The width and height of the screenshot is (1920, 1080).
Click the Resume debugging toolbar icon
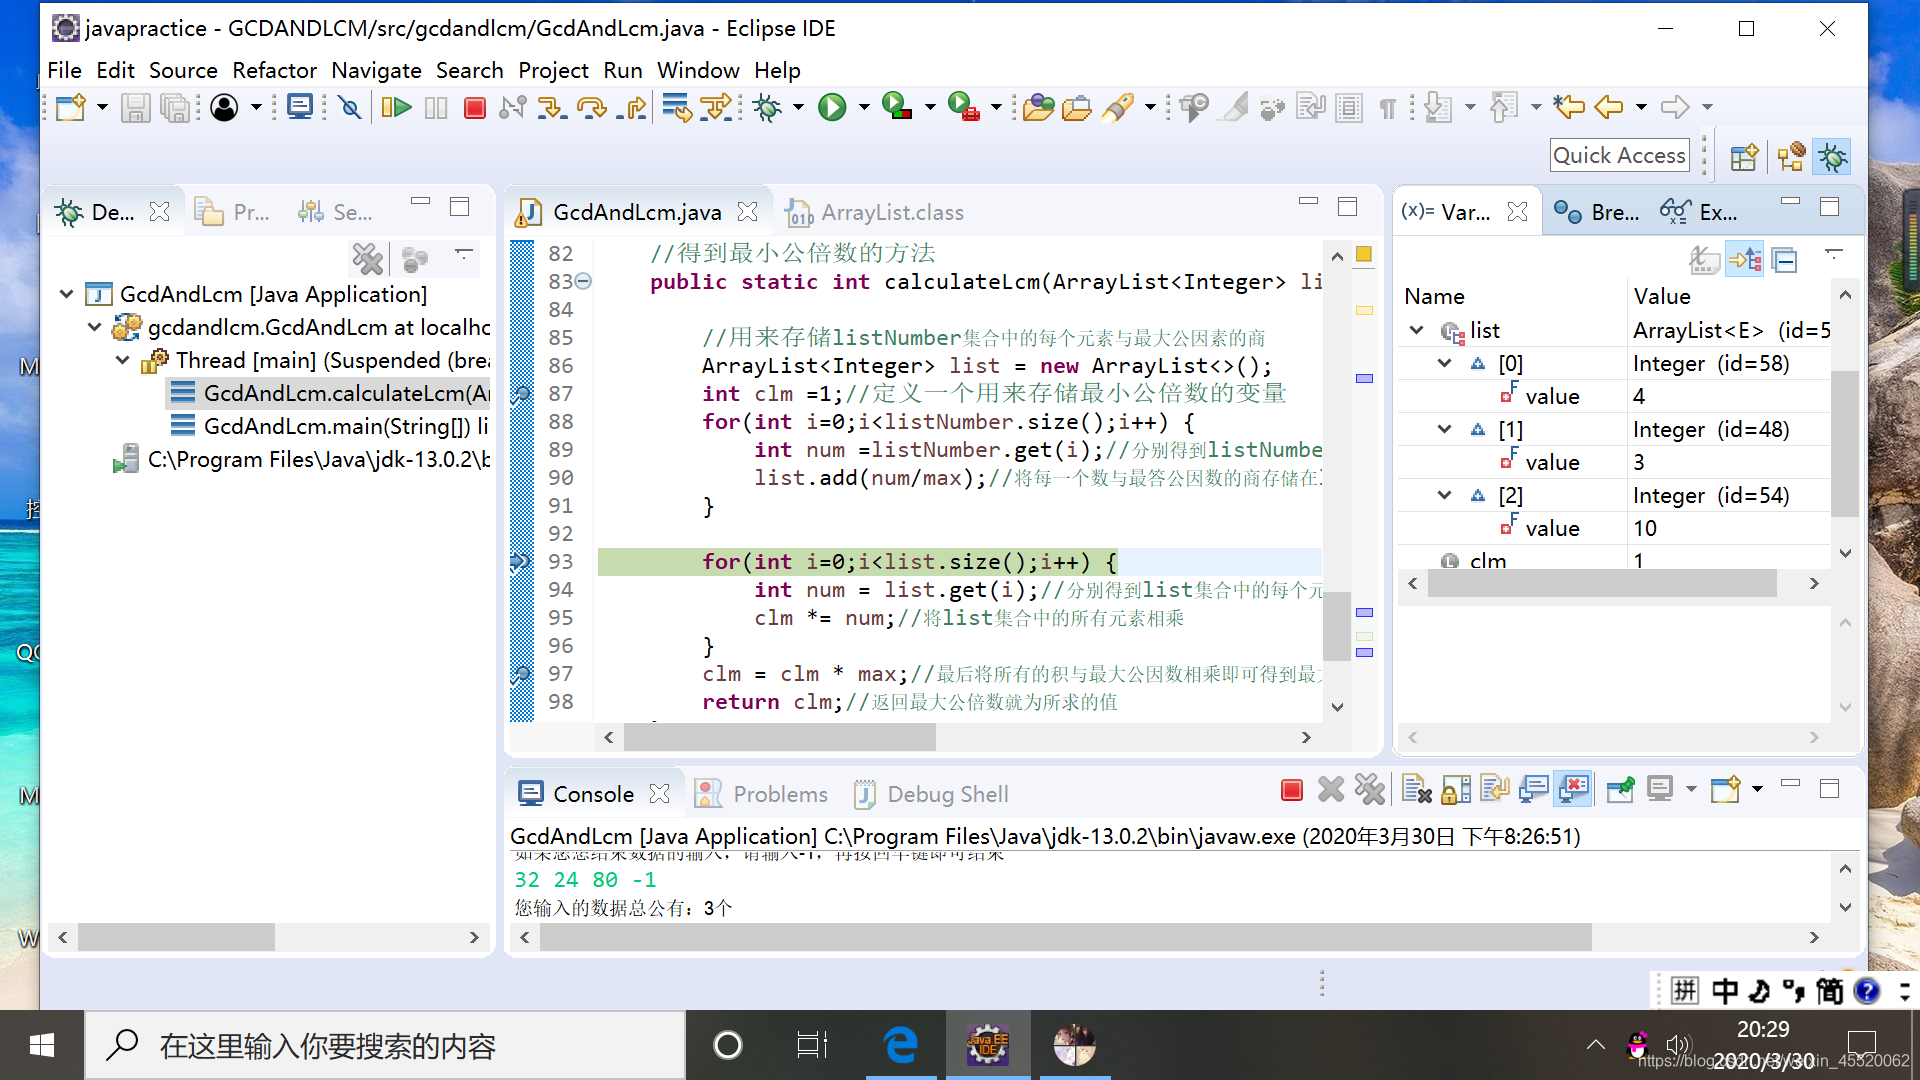(x=396, y=107)
